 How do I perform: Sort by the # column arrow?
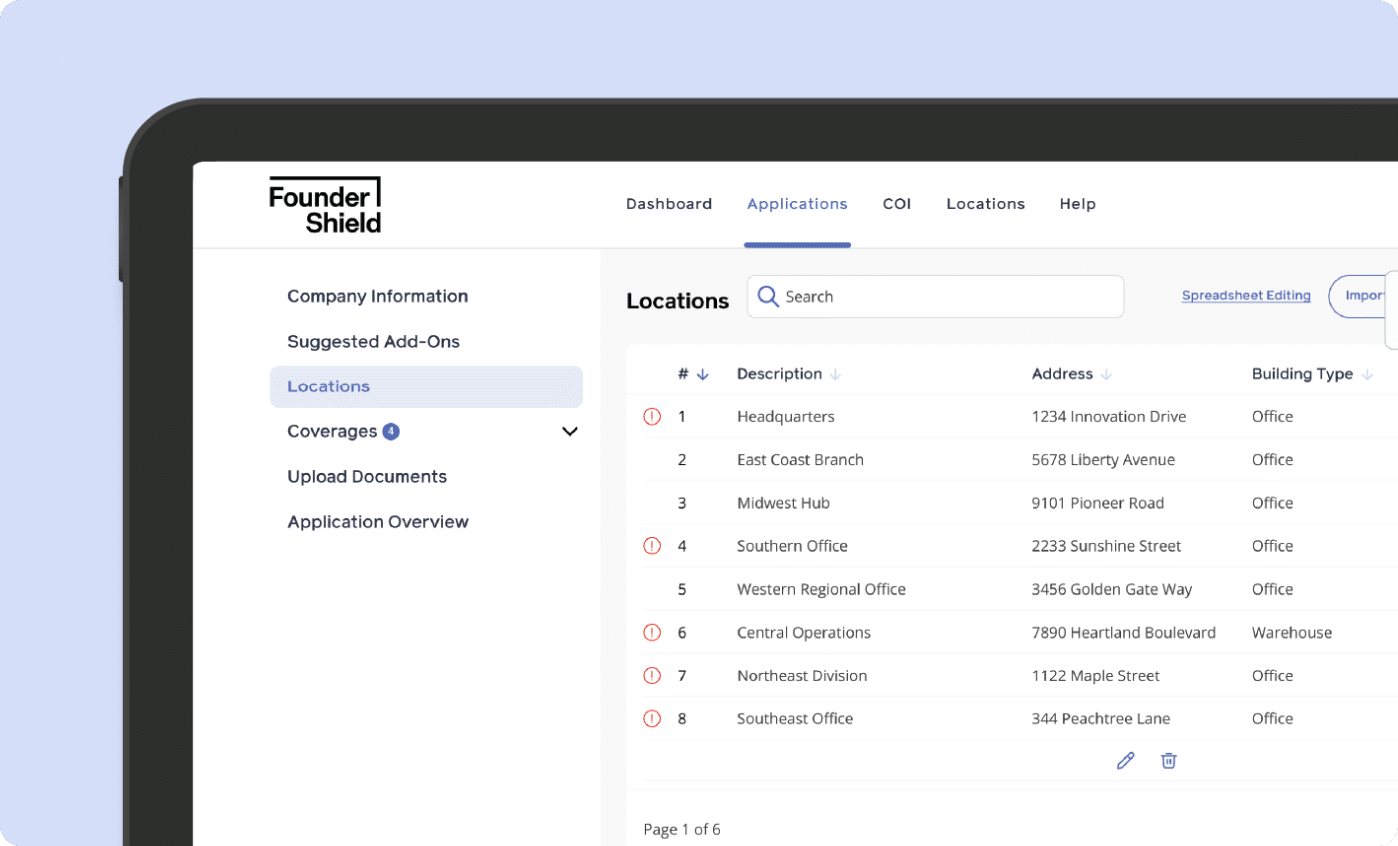click(x=702, y=375)
